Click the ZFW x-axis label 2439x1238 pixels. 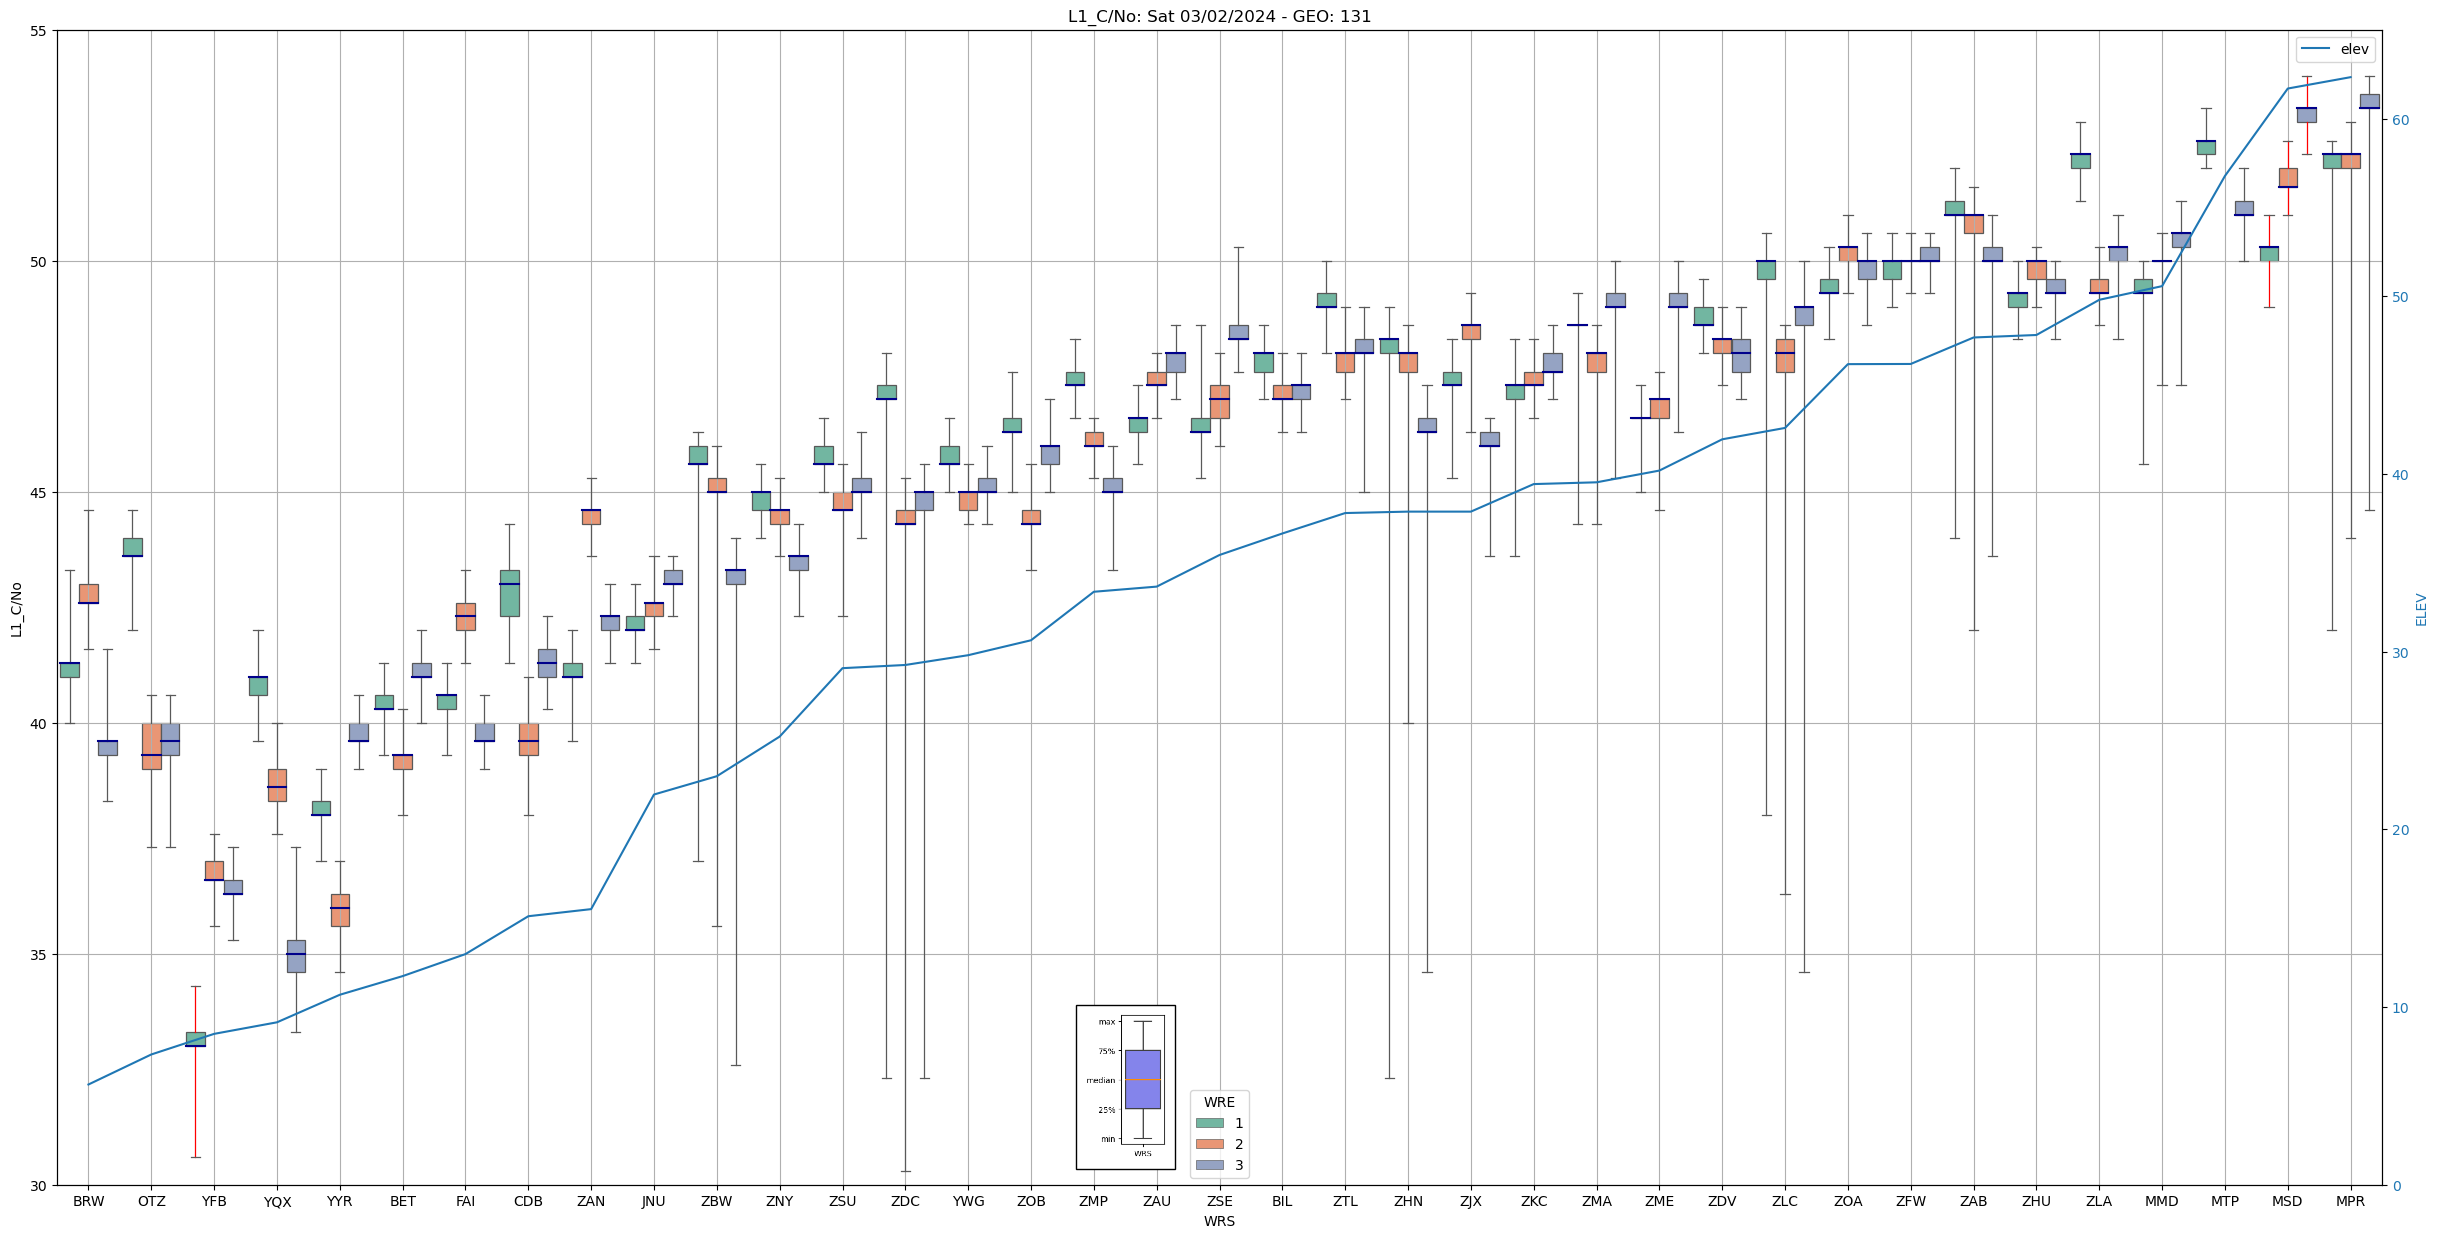[1911, 1201]
